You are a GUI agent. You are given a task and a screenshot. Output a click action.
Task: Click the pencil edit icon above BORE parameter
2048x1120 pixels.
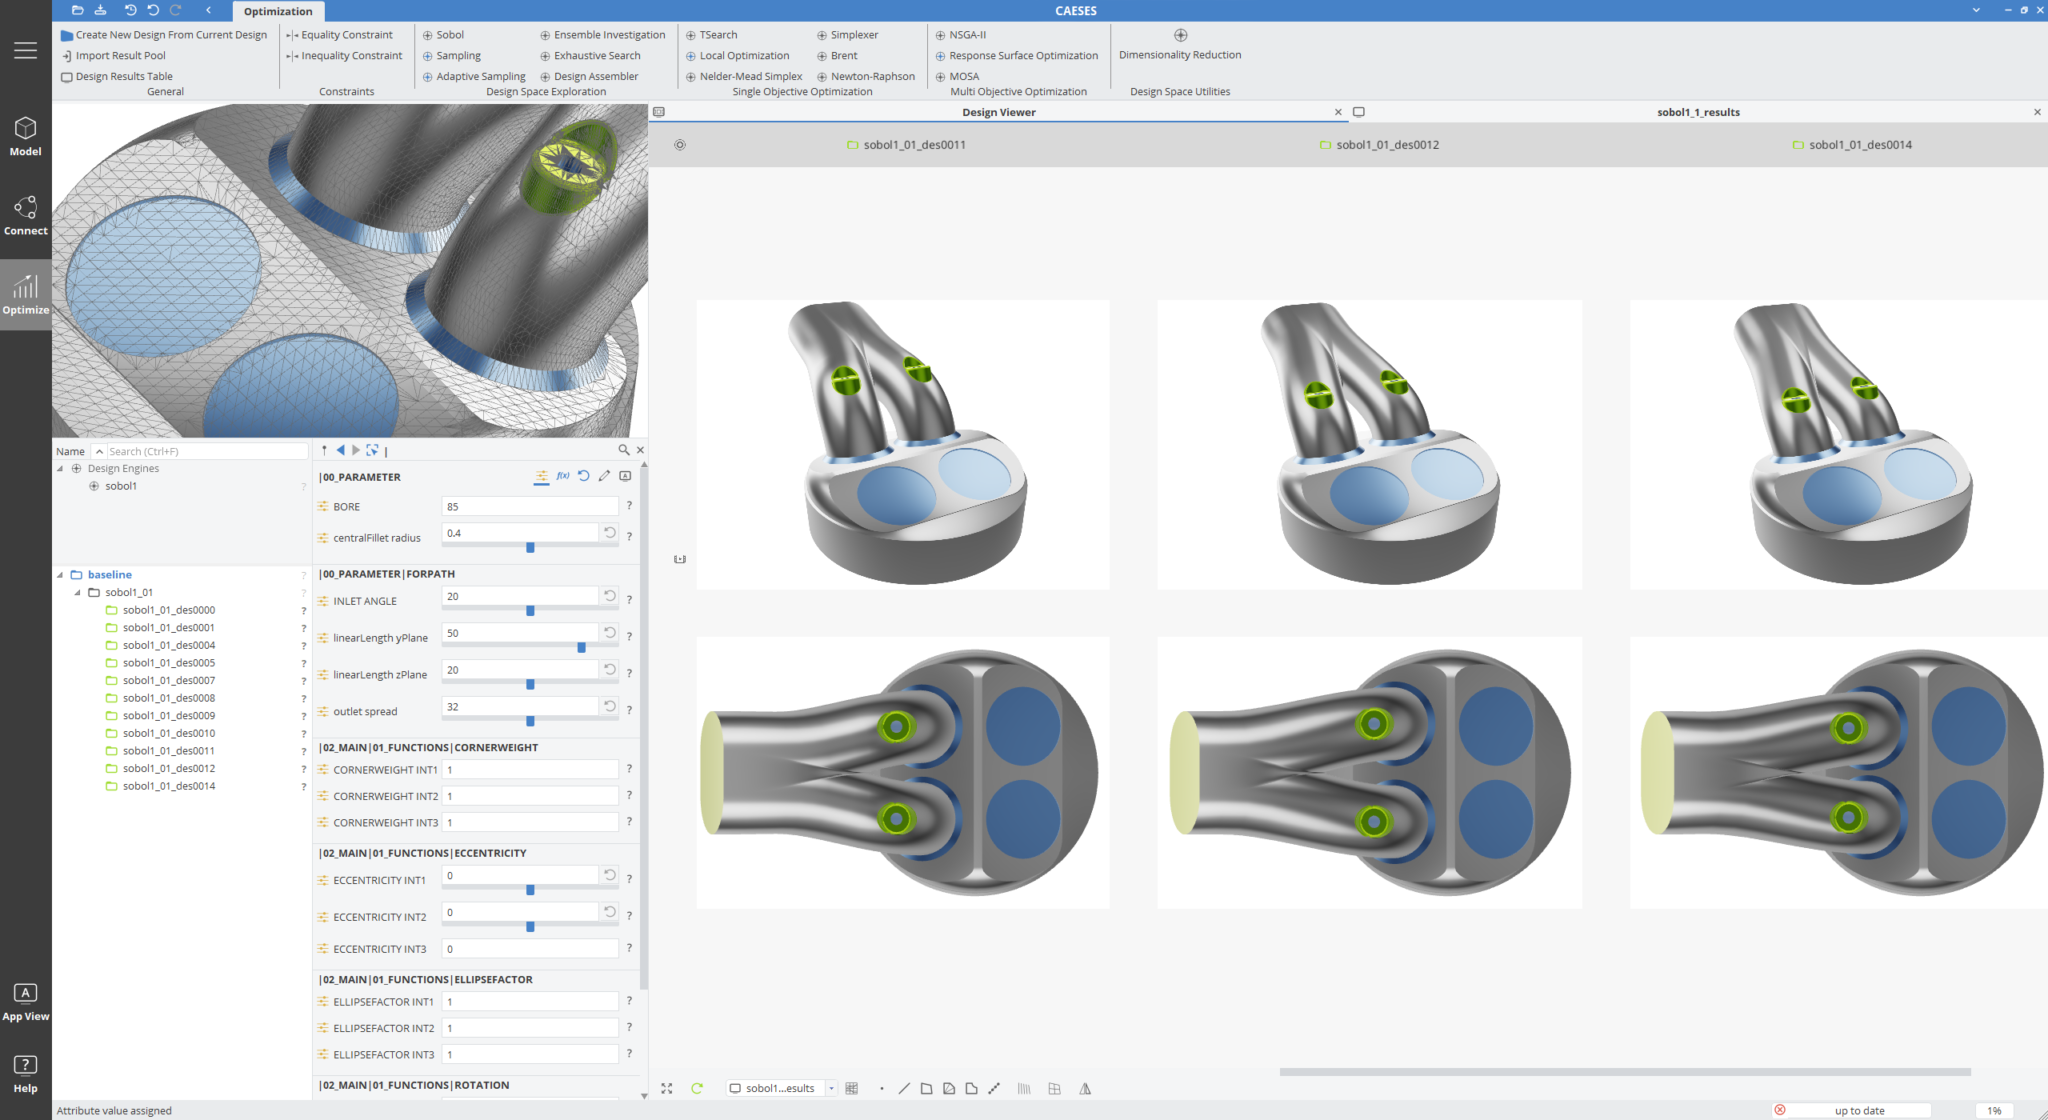click(604, 477)
